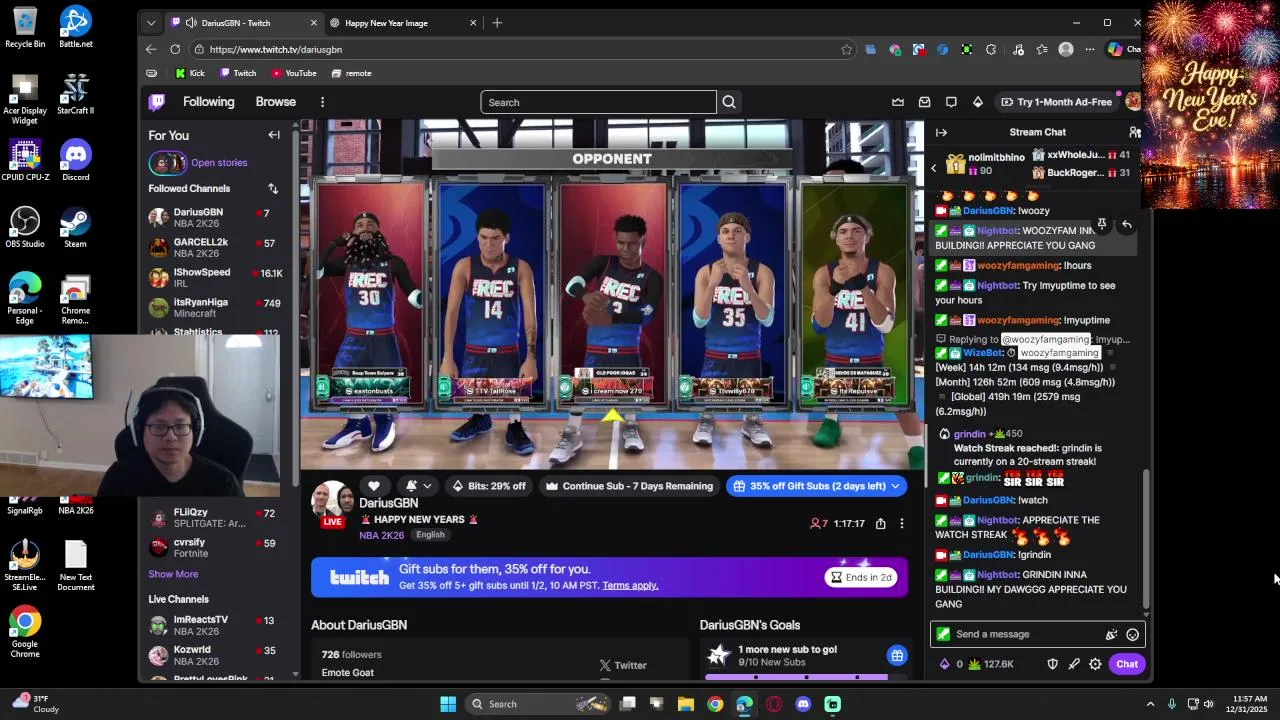Open Prime Loot crown icon
The image size is (1280, 720).
click(898, 102)
